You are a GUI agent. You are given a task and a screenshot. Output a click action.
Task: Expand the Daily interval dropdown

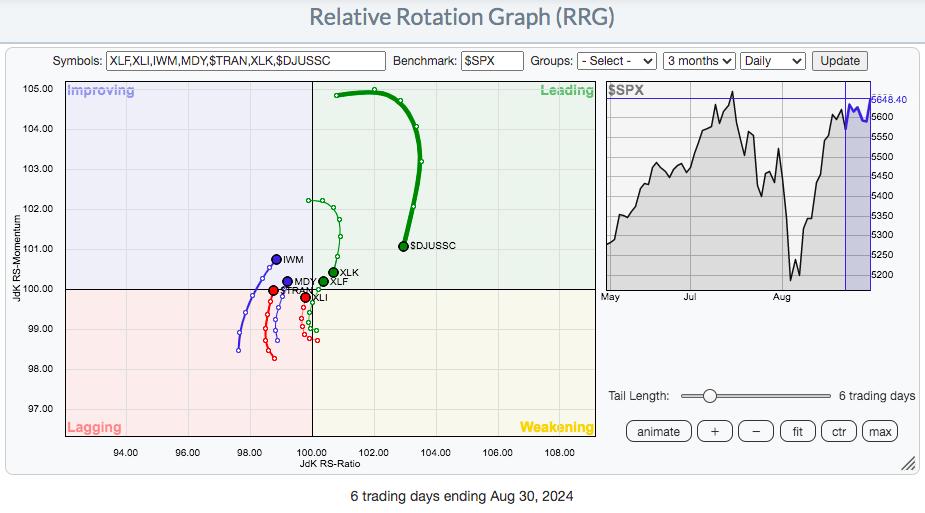tap(773, 61)
